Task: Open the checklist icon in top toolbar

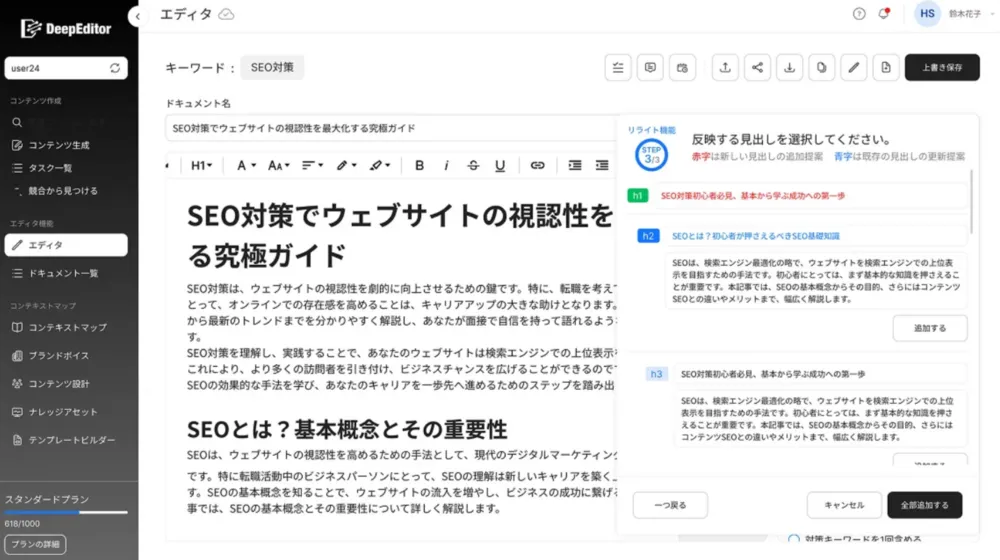Action: click(618, 68)
